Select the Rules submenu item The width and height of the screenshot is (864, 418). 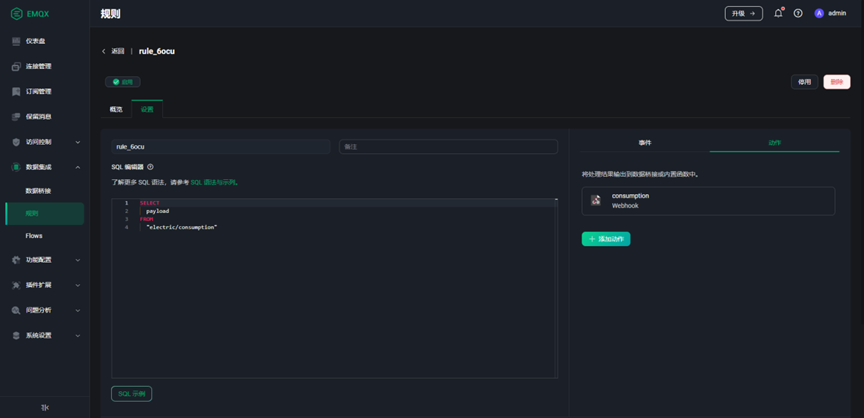click(45, 214)
